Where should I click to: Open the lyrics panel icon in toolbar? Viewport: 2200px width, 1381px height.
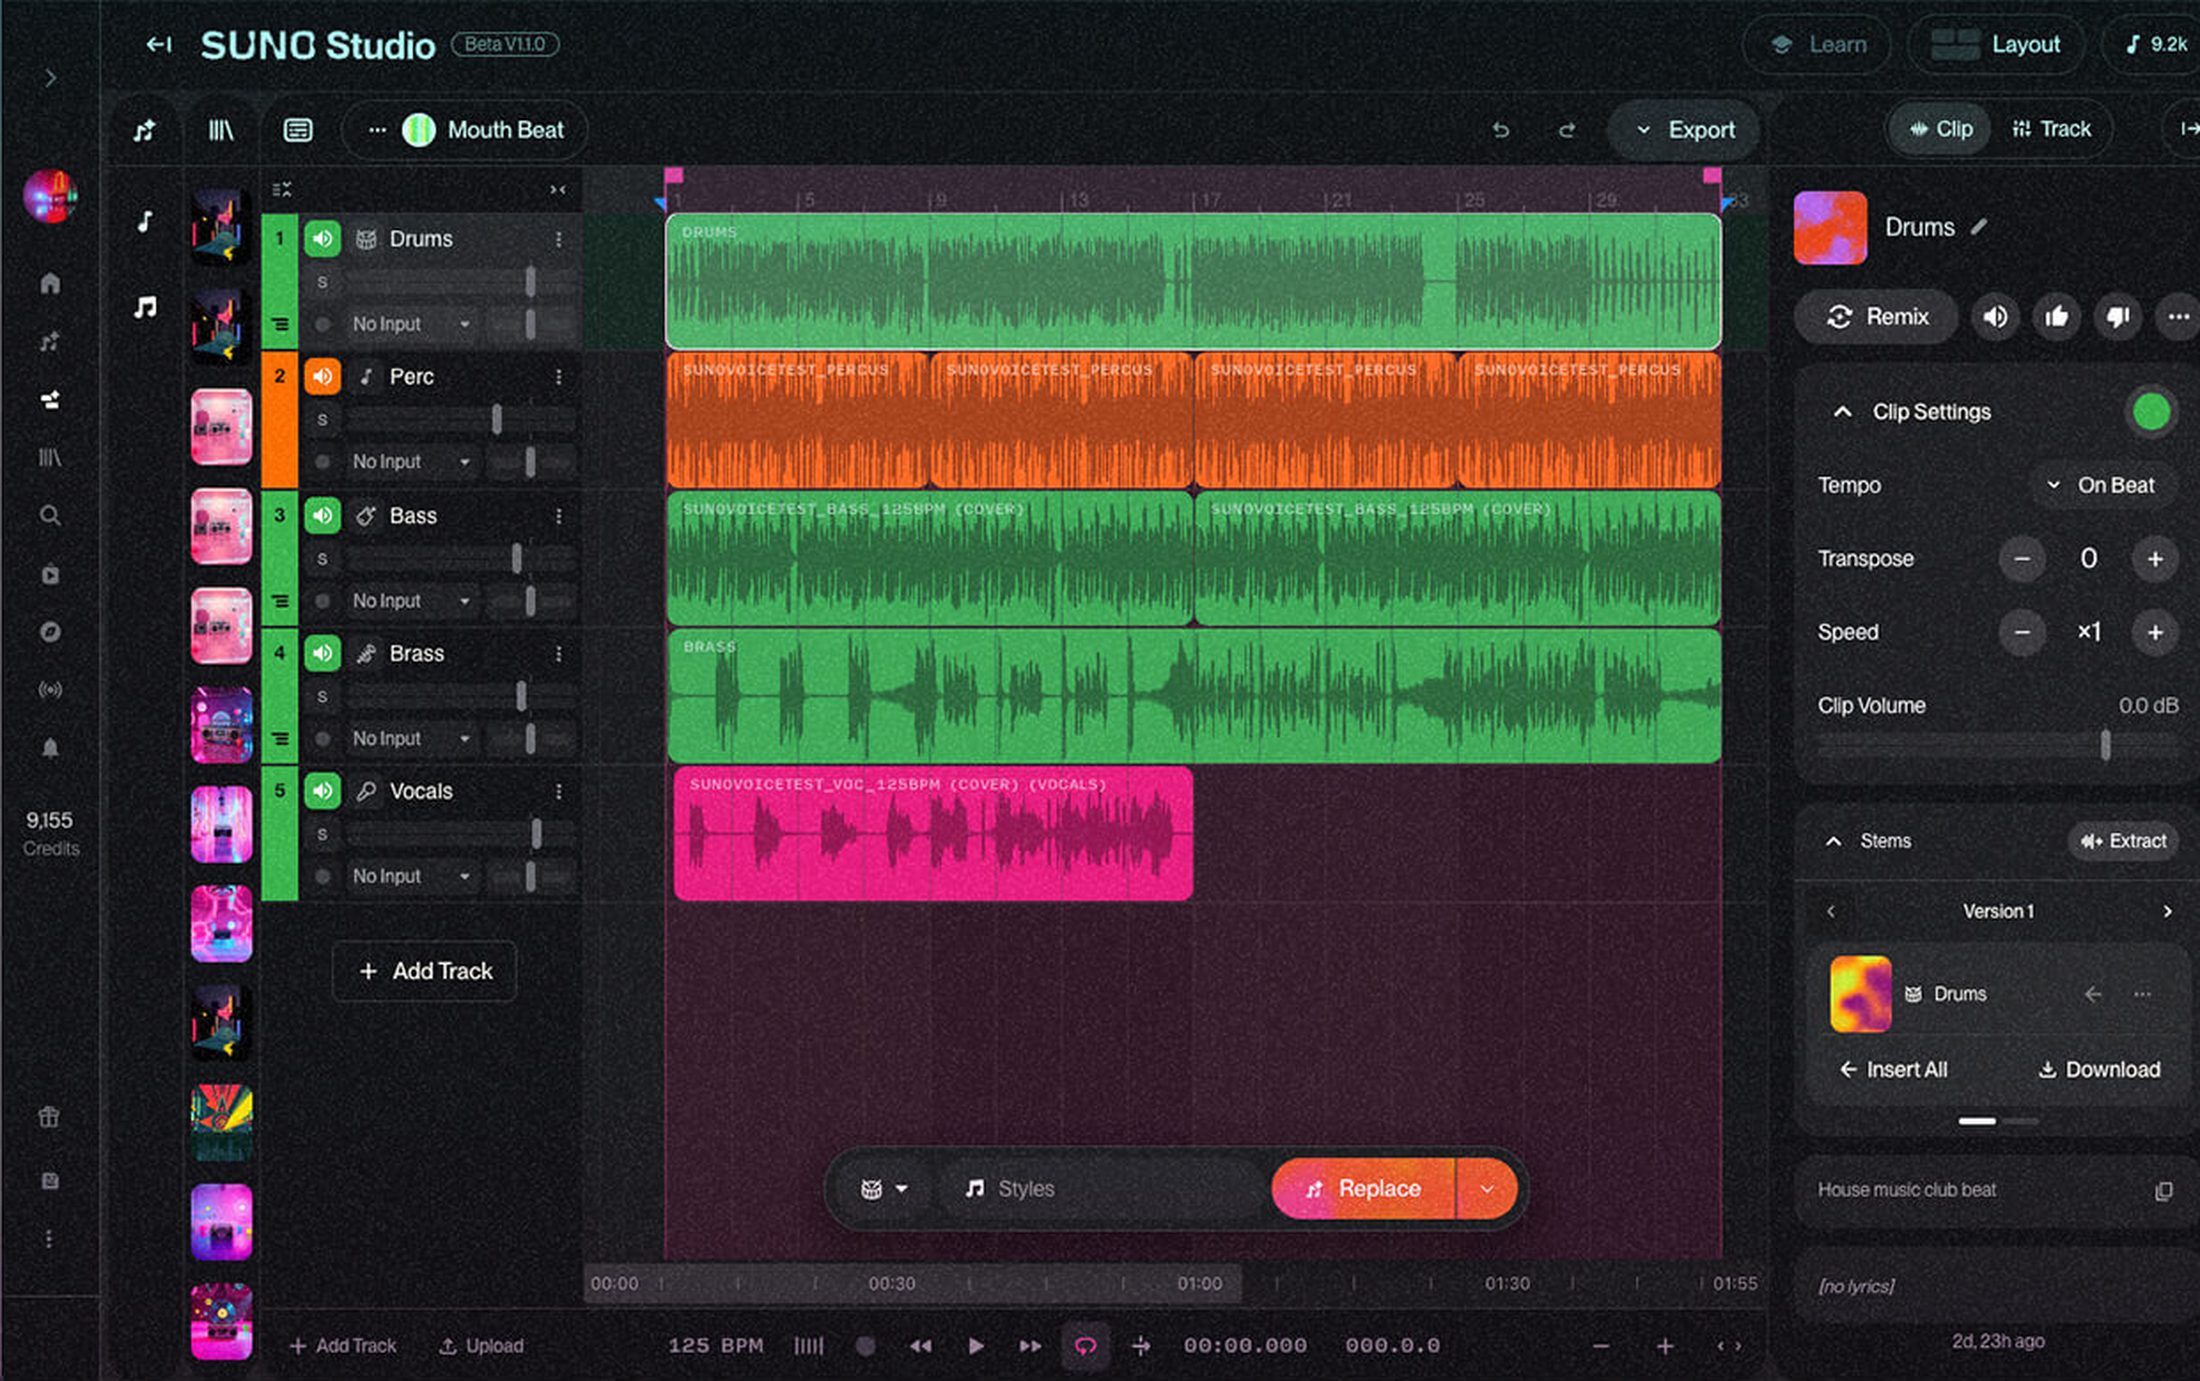(298, 130)
